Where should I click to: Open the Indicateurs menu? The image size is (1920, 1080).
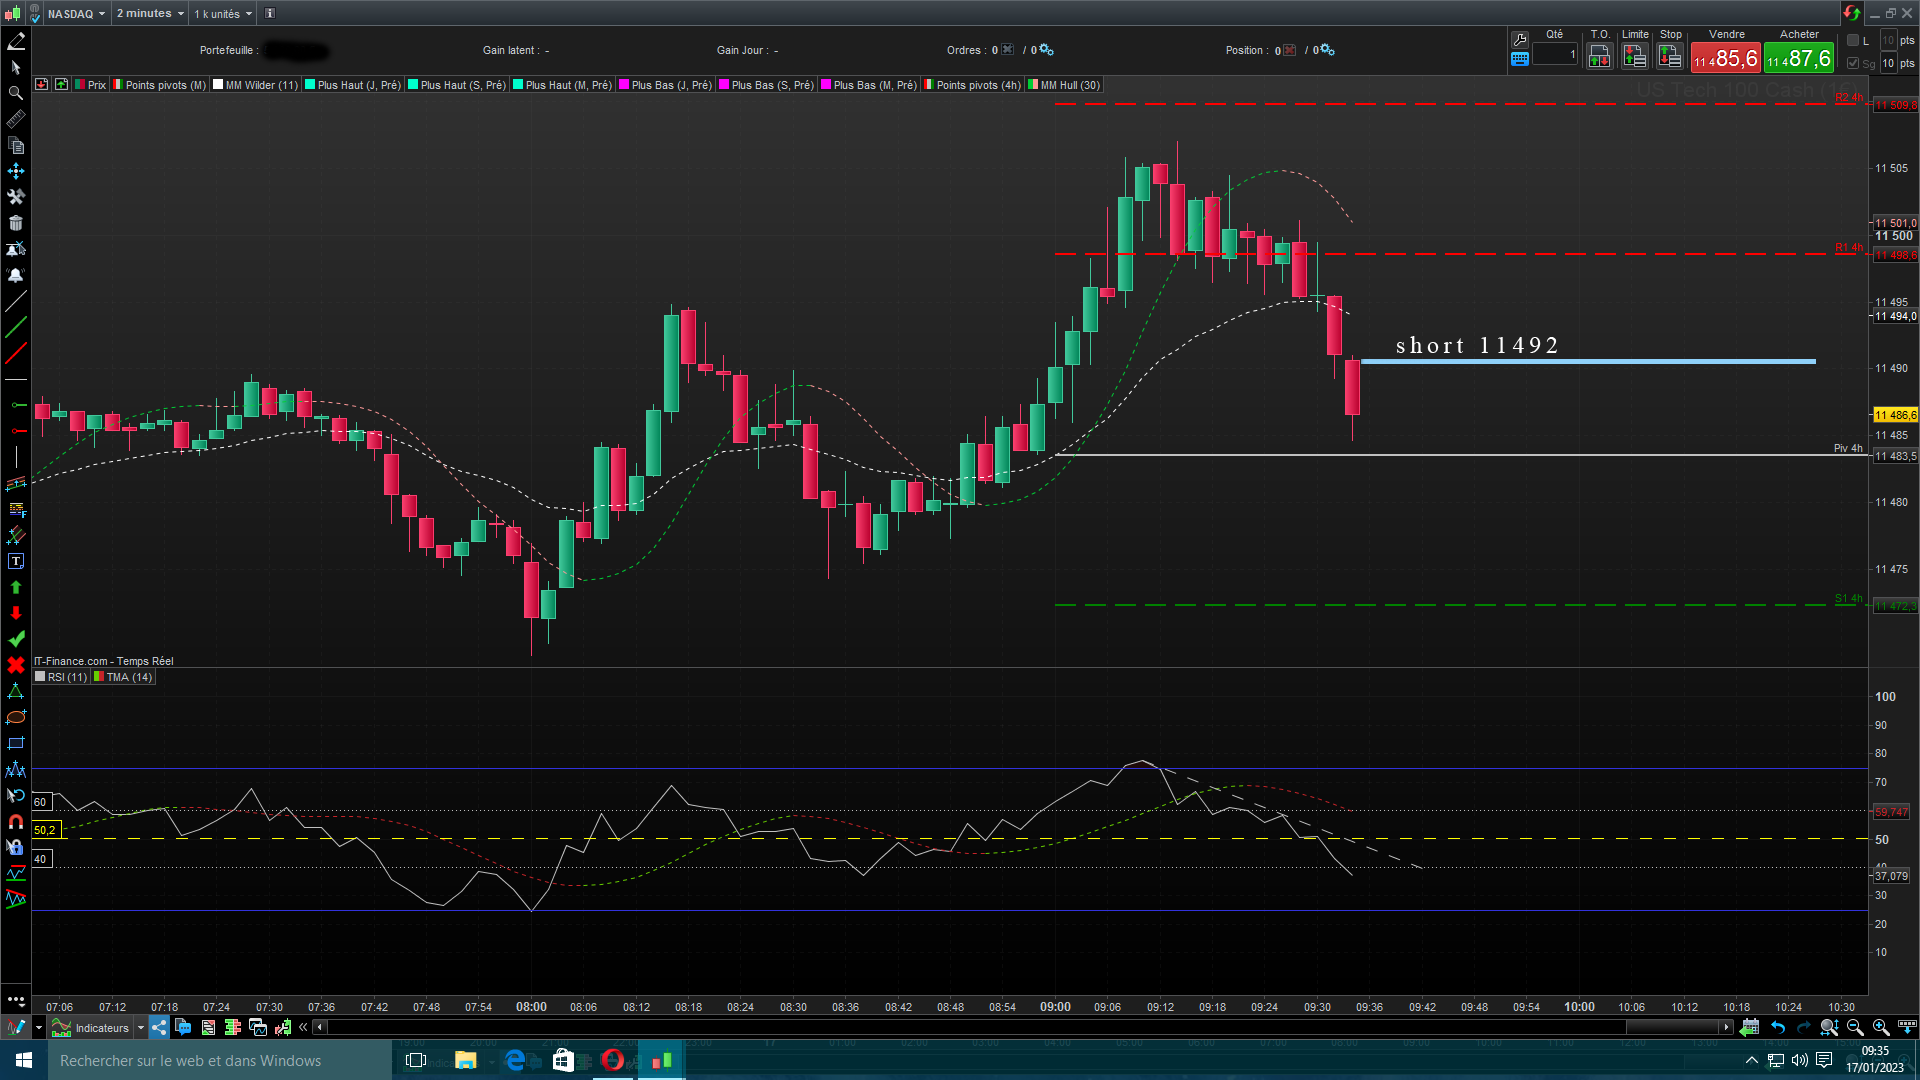point(101,1027)
